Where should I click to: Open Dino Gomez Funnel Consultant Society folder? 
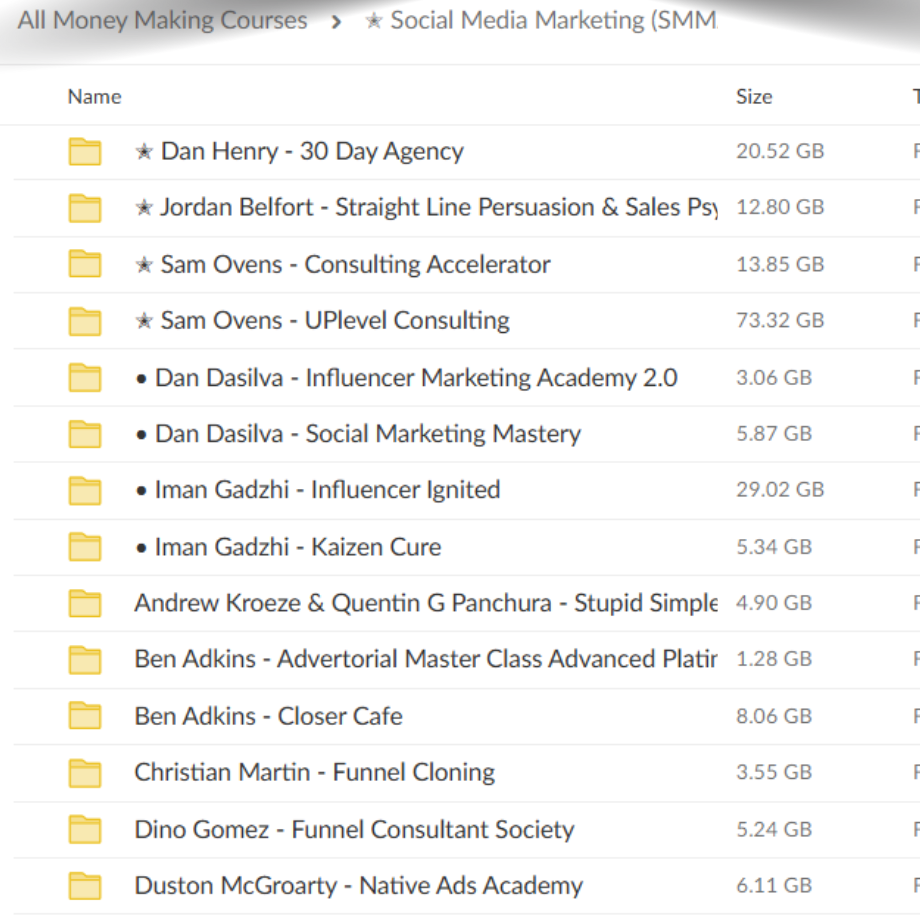[354, 829]
